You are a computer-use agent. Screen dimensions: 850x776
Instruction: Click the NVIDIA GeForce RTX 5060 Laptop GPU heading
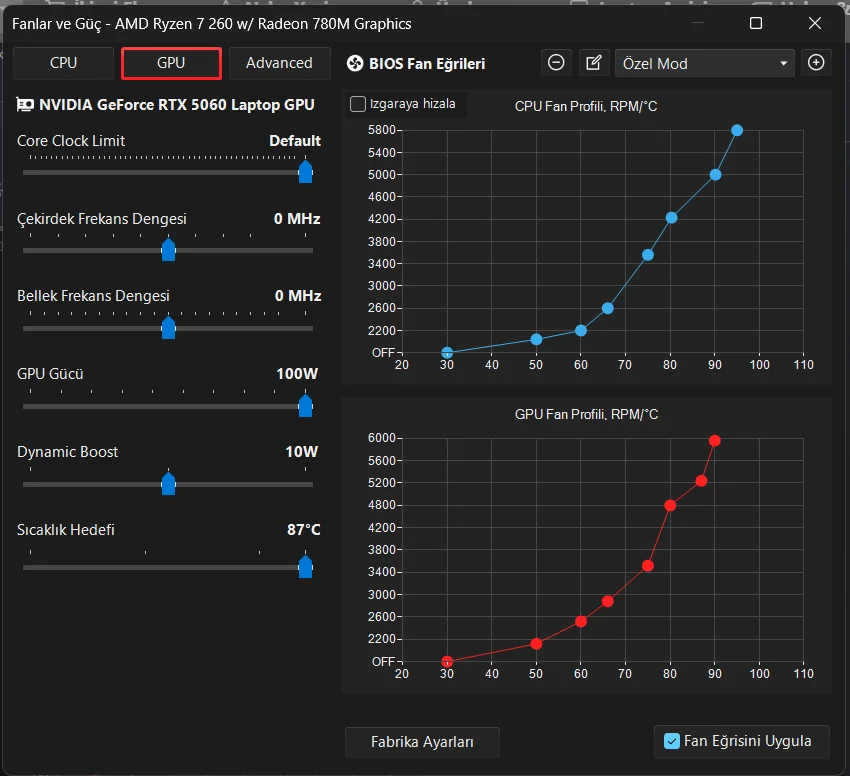(x=177, y=105)
